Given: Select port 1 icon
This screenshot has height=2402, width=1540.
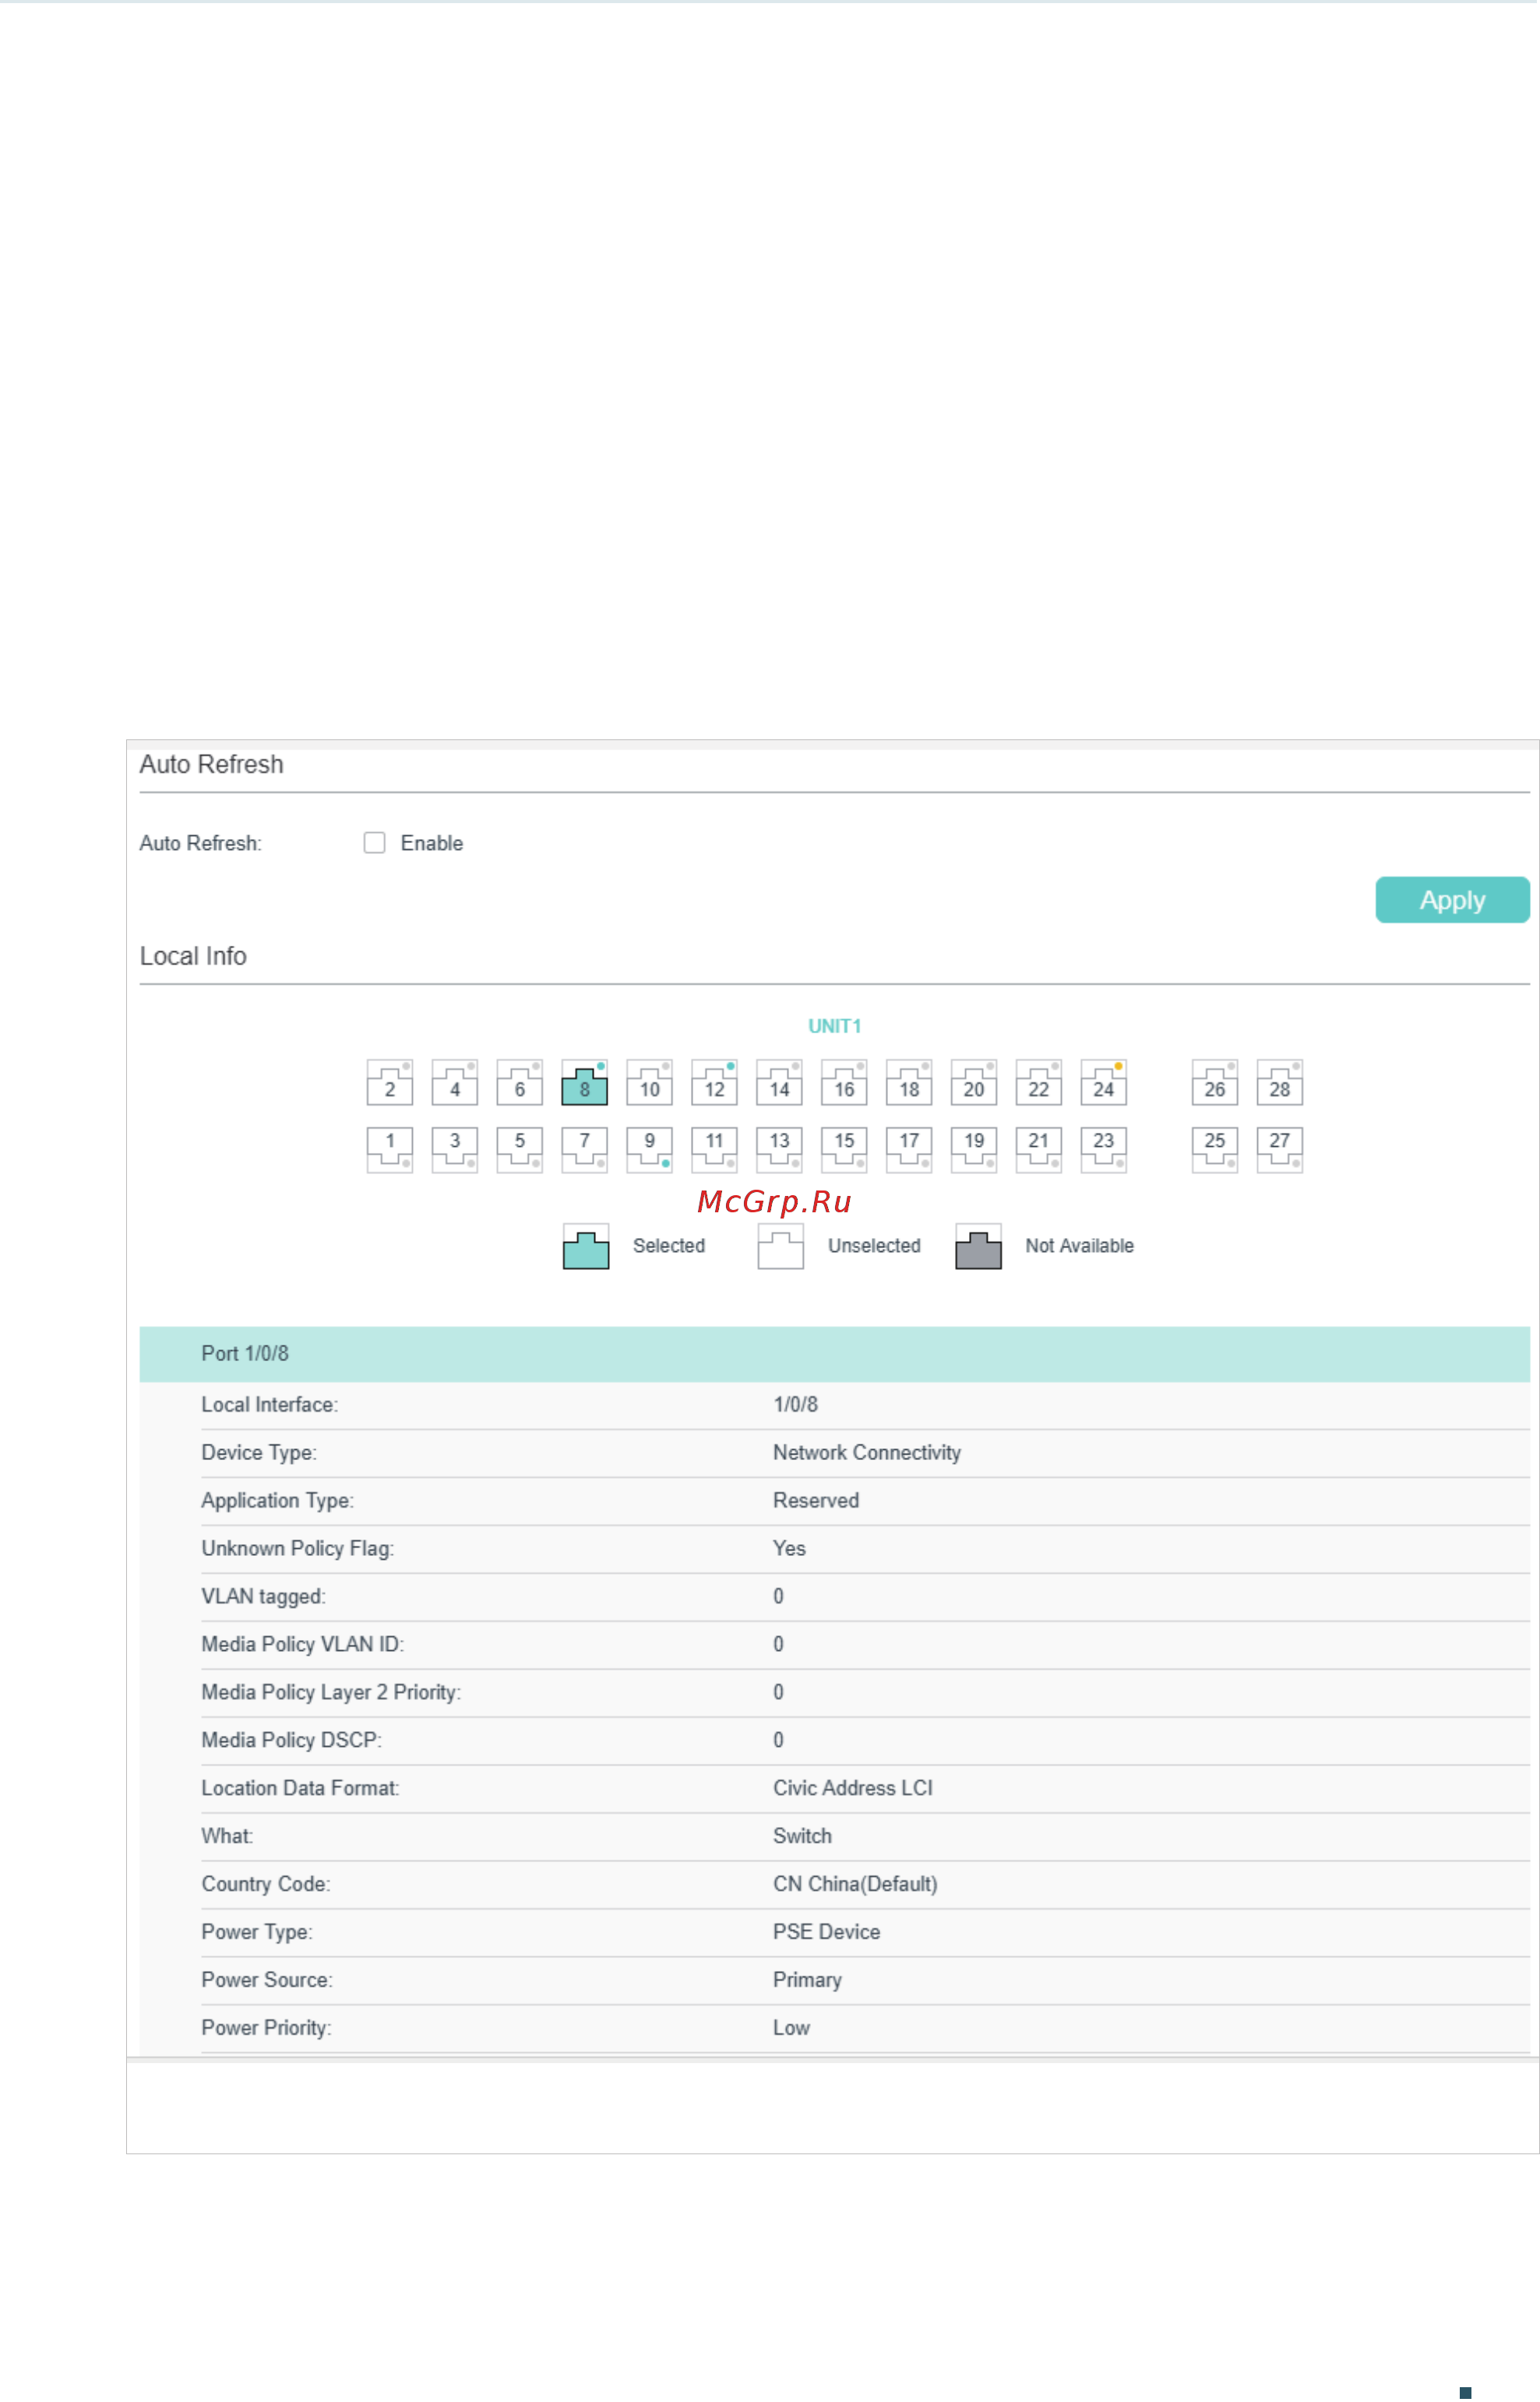Looking at the screenshot, I should [390, 1150].
